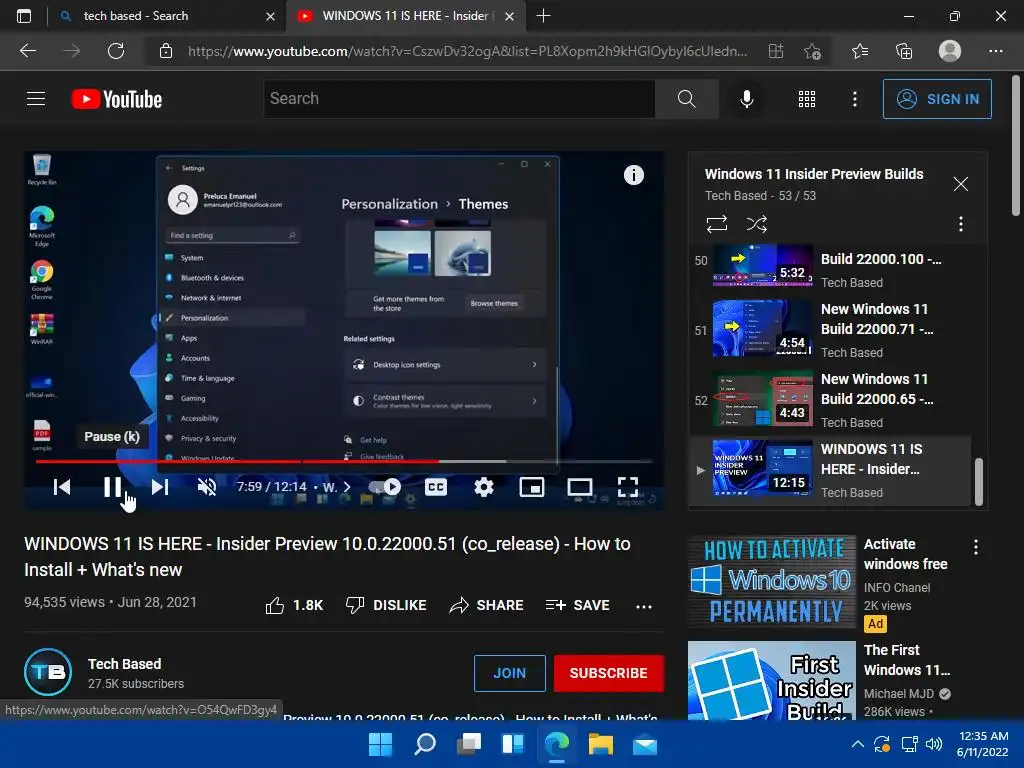Viewport: 1024px width, 768px height.
Task: Open the YouTube apps grid
Action: 807,99
